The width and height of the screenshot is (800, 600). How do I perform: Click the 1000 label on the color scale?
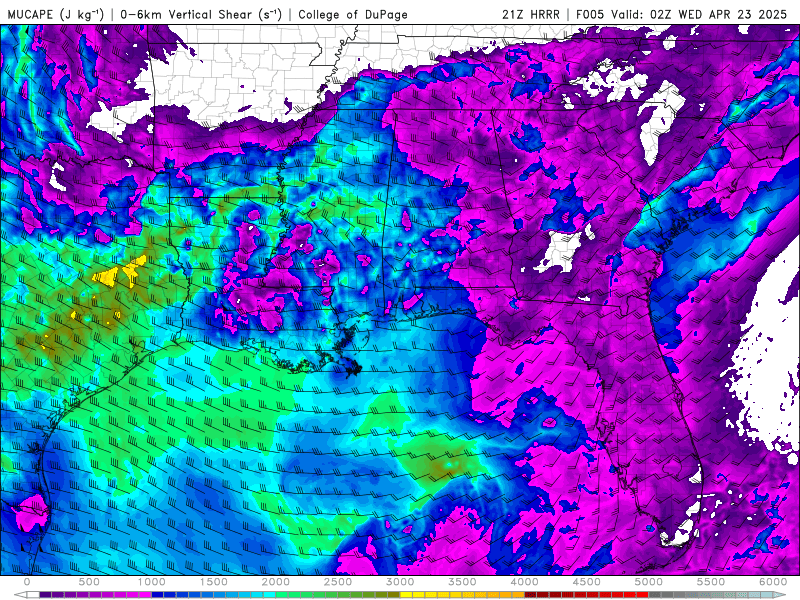152,582
